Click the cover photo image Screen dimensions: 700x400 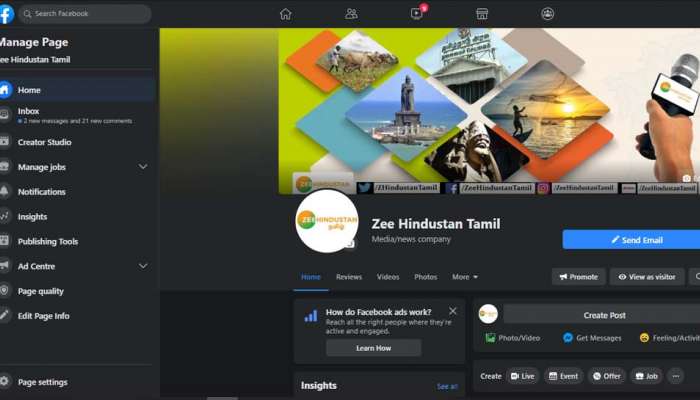pyautogui.click(x=488, y=111)
